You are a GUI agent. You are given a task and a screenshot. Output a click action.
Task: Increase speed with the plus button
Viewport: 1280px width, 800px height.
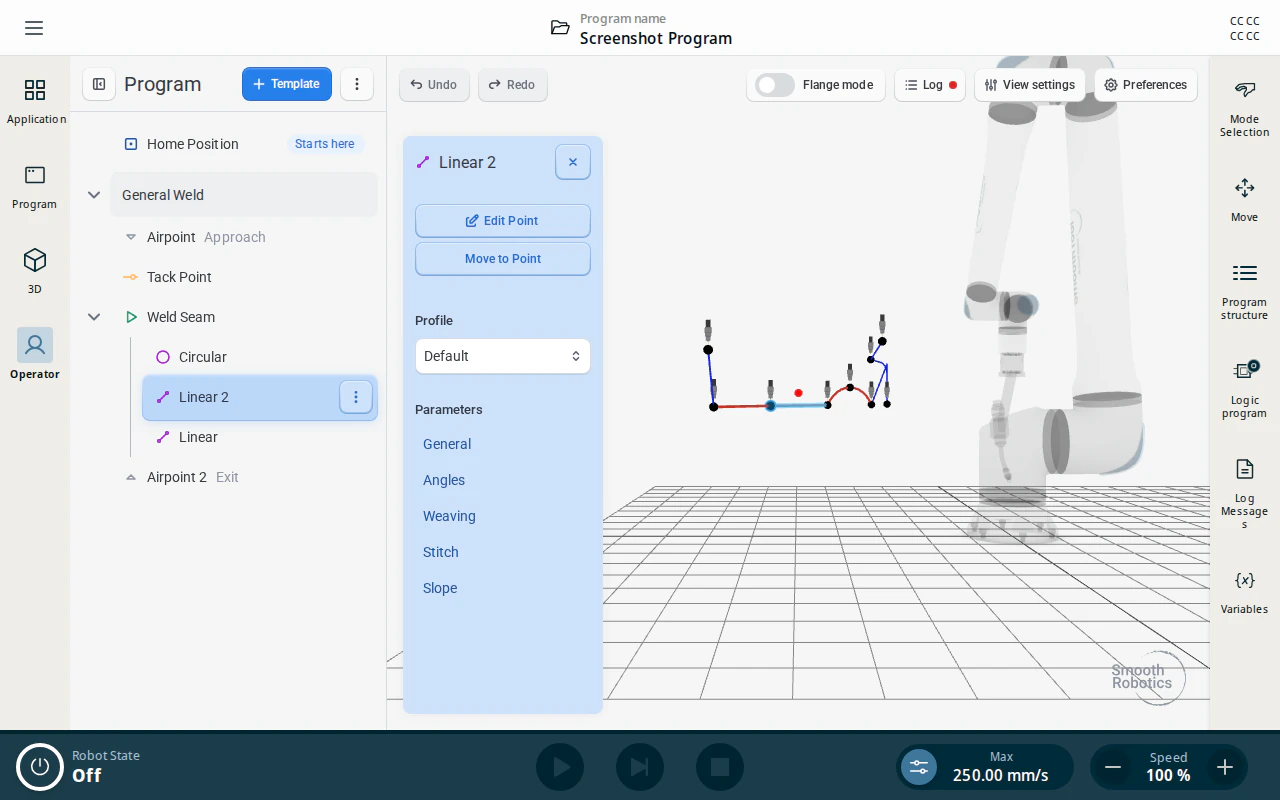[1224, 767]
